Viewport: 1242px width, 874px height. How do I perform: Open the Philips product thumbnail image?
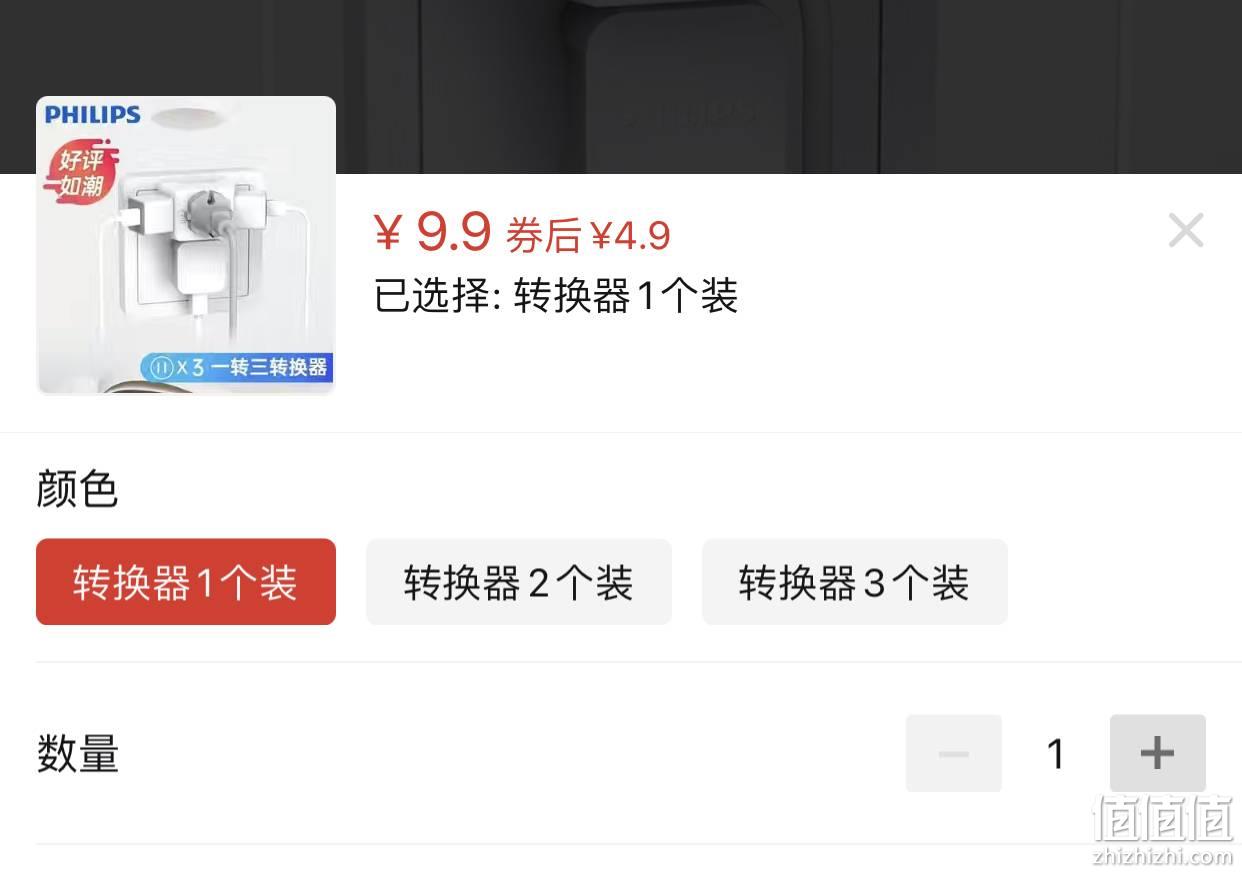186,245
